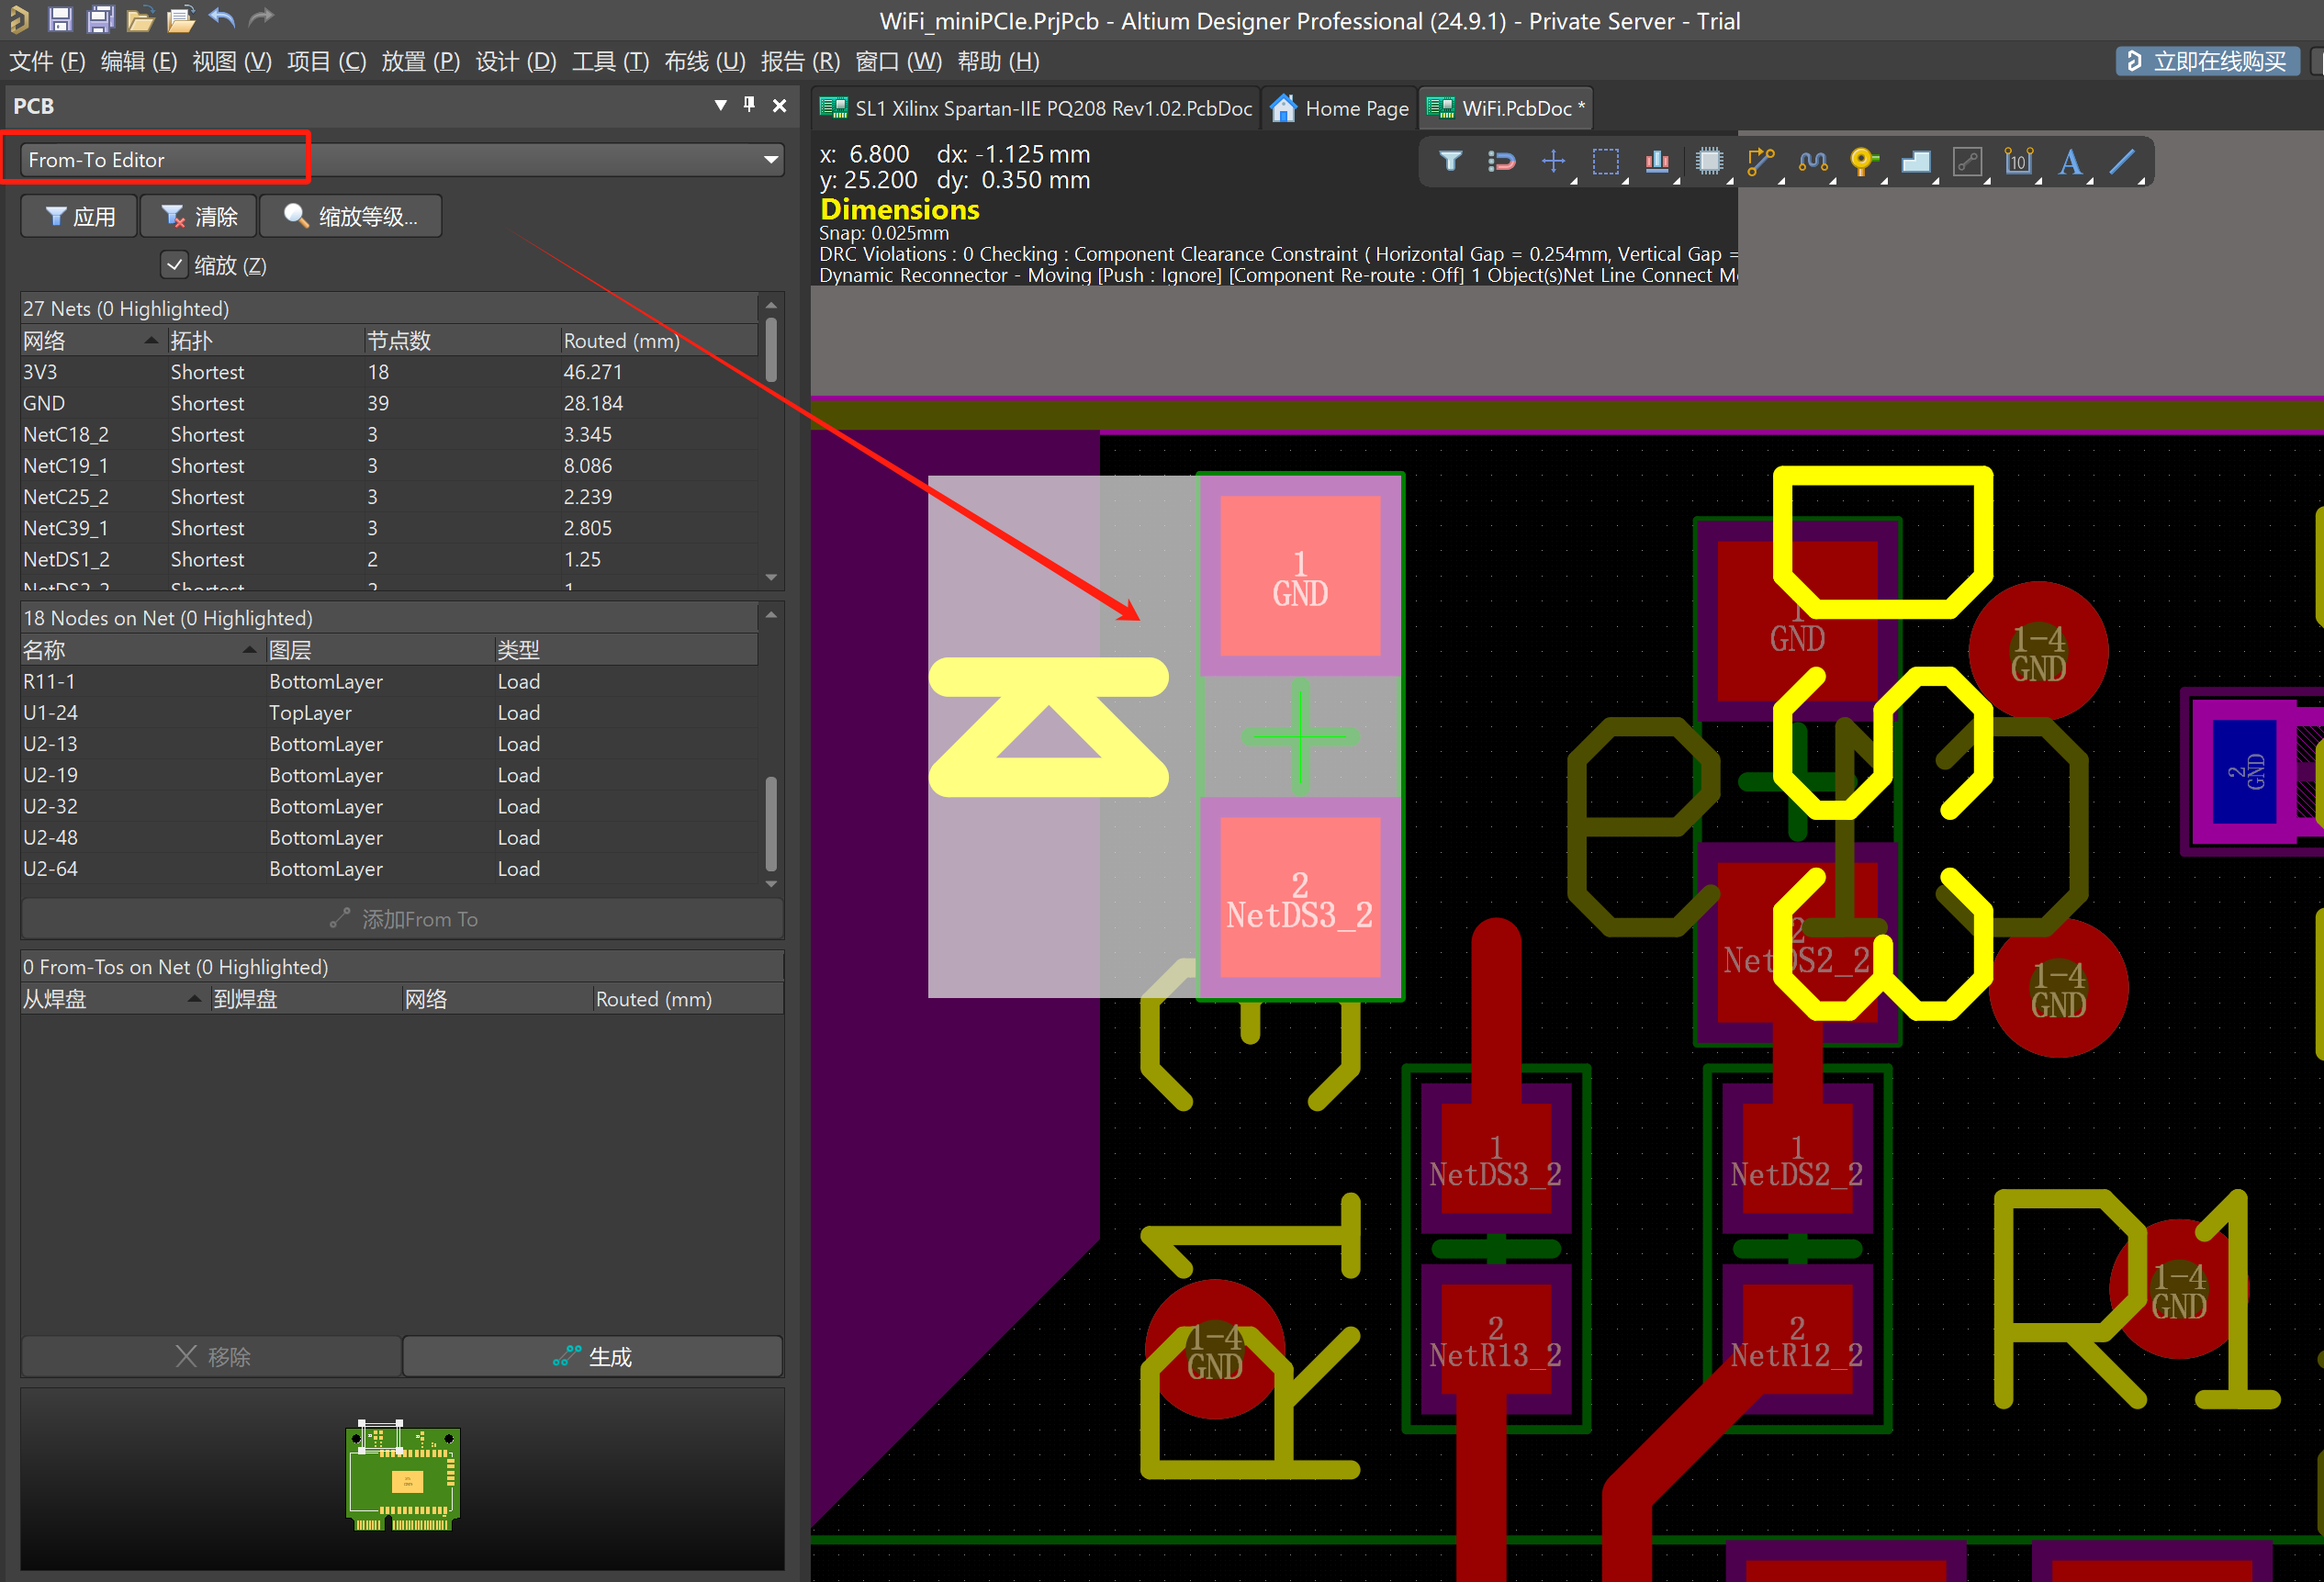Click the save icon in title bar

(60, 18)
